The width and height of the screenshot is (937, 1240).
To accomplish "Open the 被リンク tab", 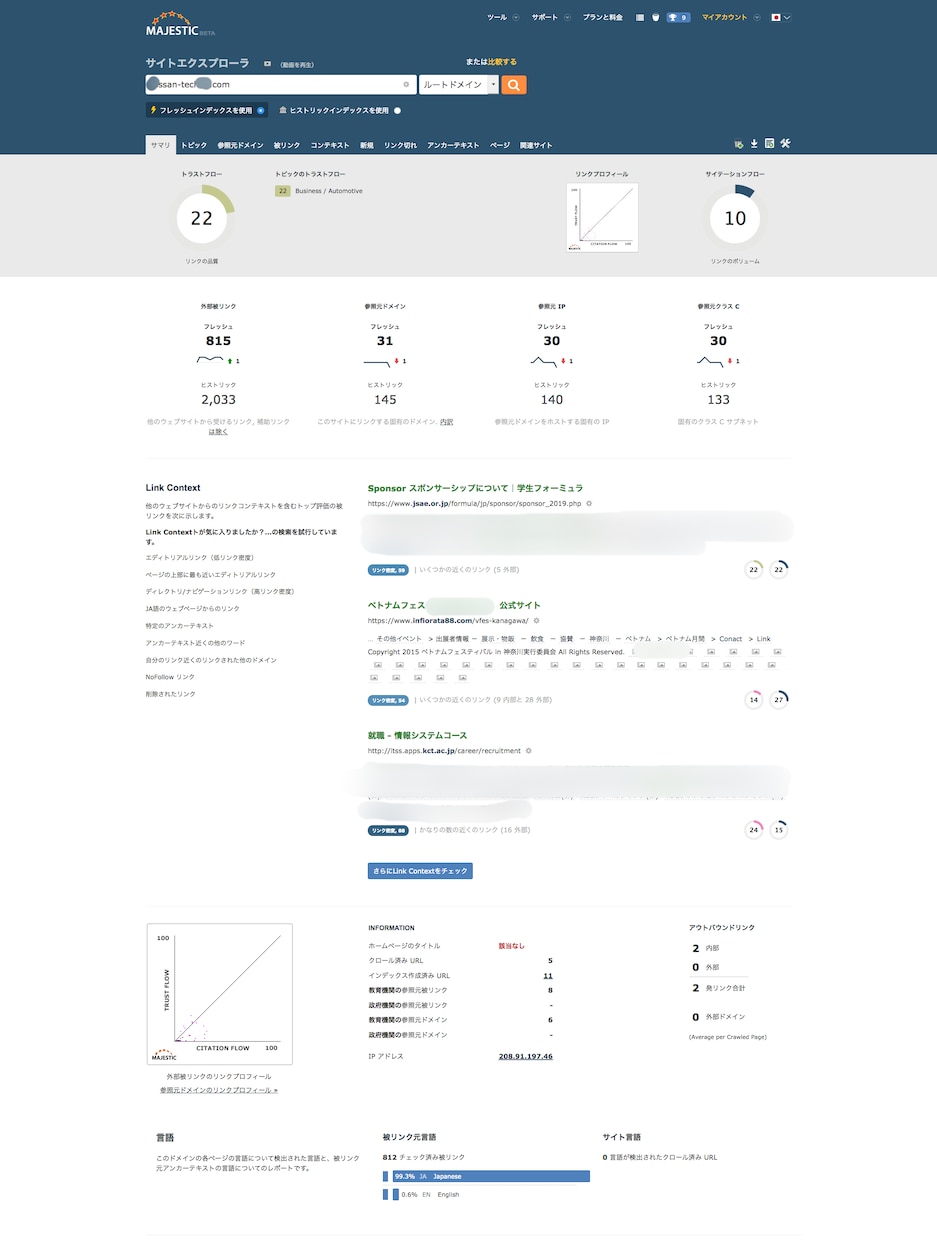I will click(287, 145).
